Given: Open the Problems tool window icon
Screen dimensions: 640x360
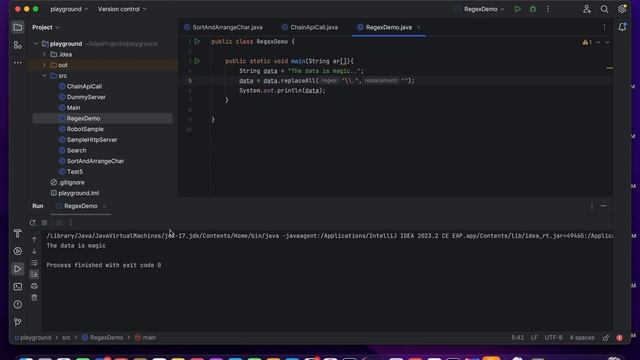Looking at the screenshot, I should [x=18, y=304].
